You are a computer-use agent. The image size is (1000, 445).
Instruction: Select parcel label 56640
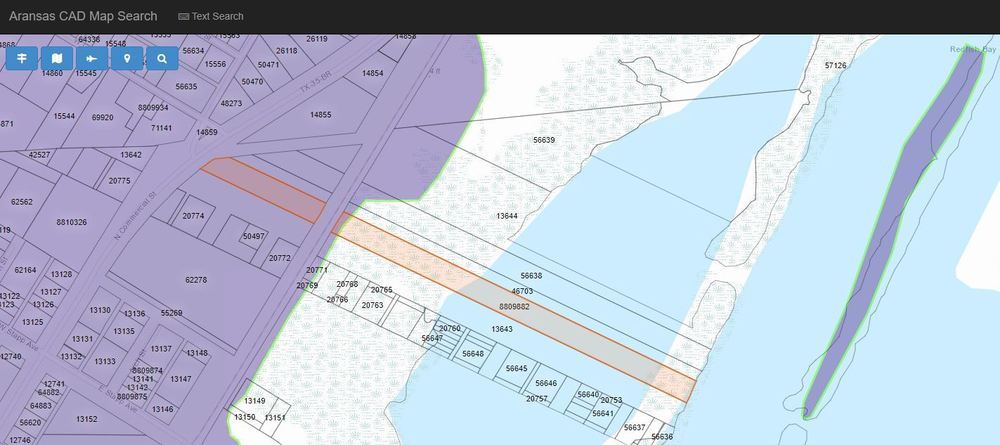(588, 395)
